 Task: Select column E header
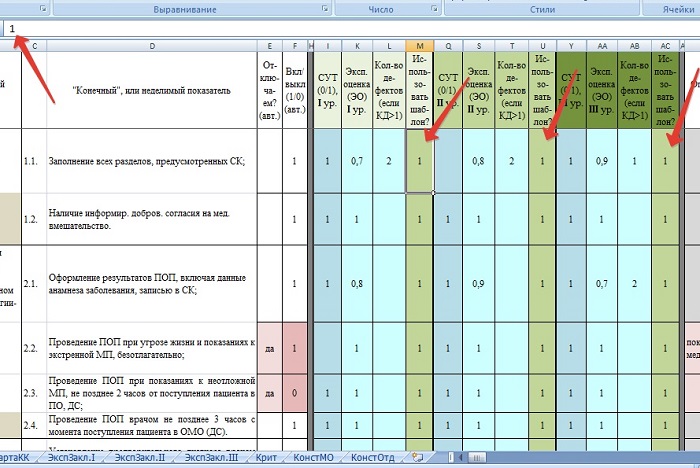click(x=270, y=46)
